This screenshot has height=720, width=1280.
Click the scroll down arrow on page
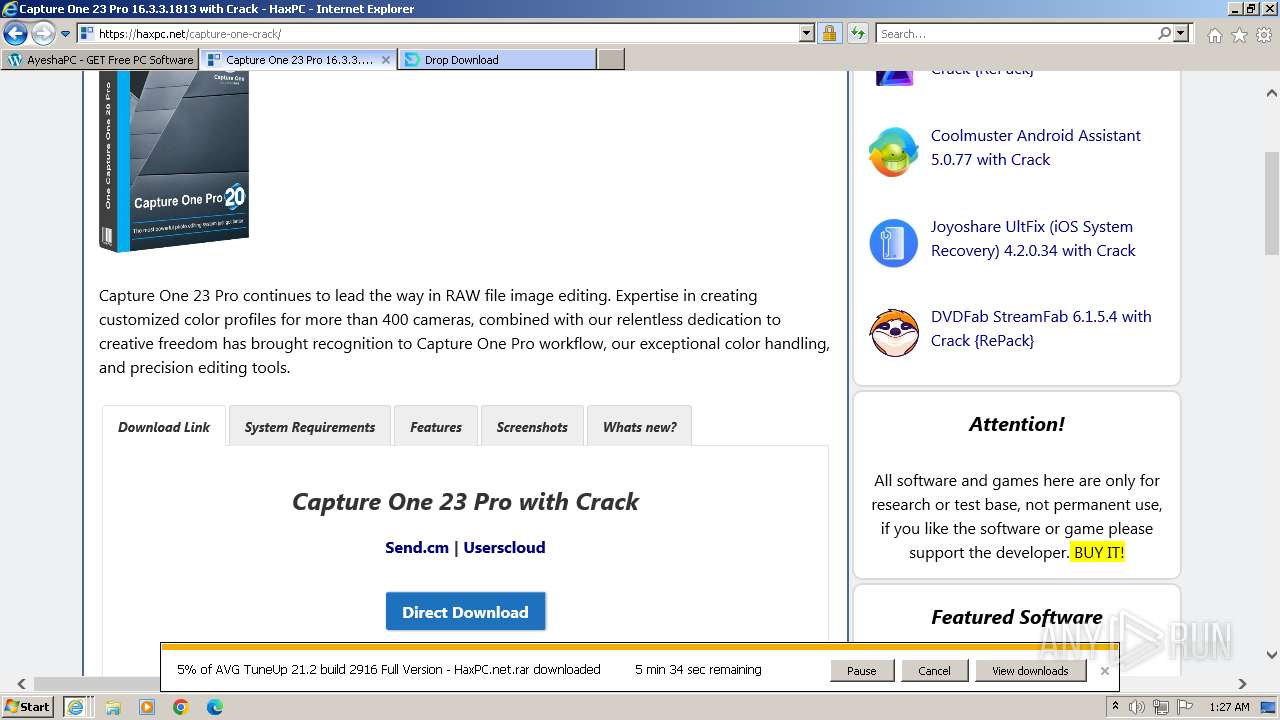1271,656
